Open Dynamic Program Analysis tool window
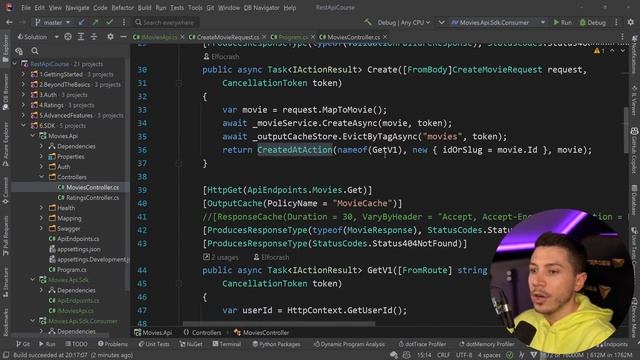Image resolution: width=640 pixels, height=360 pixels. [x=349, y=344]
